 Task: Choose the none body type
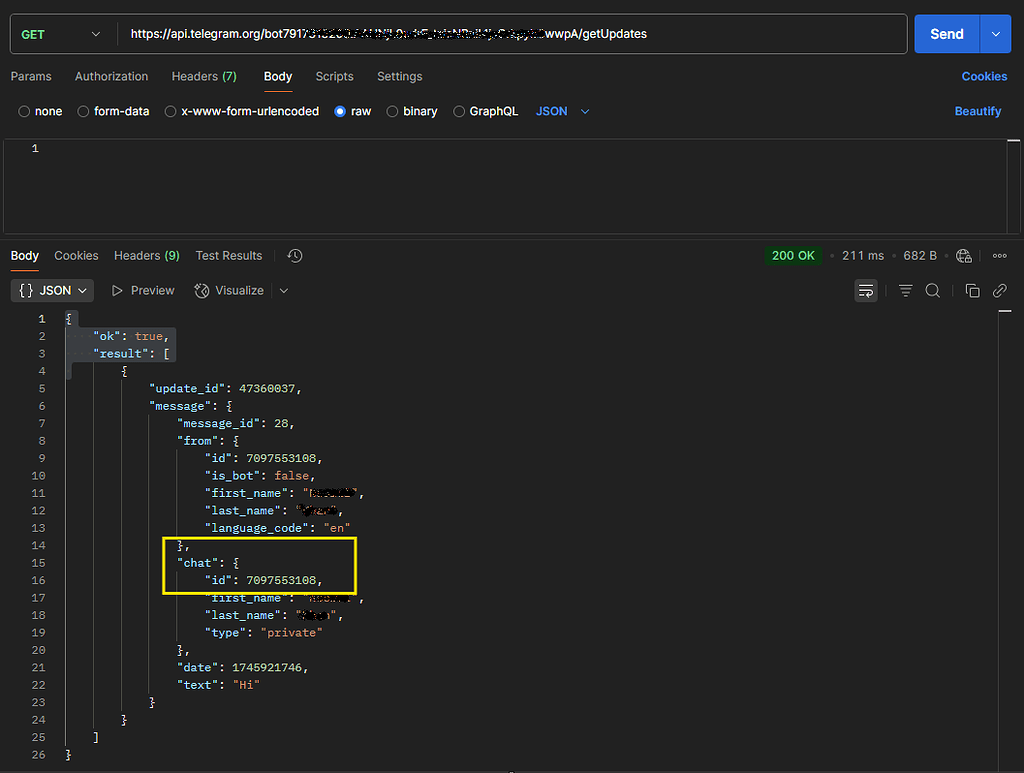click(x=40, y=111)
